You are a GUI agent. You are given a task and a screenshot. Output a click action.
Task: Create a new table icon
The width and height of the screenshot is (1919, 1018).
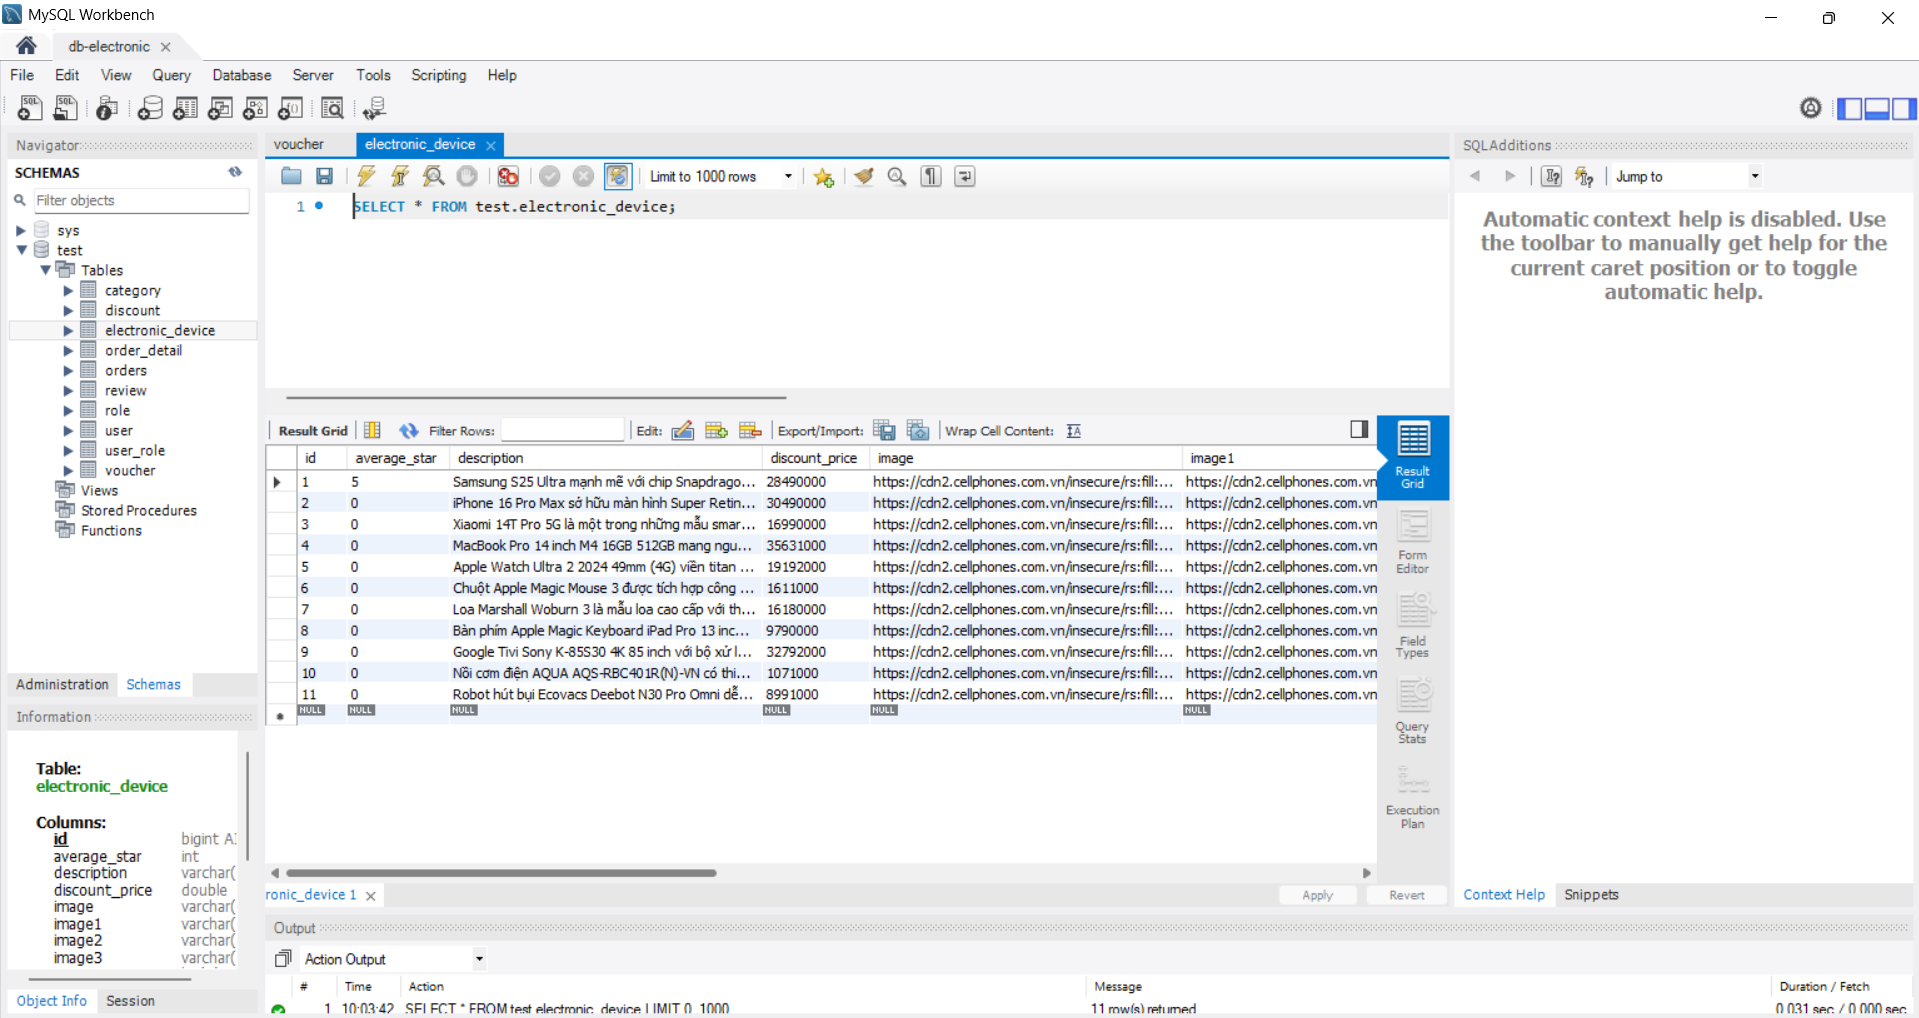pyautogui.click(x=185, y=108)
